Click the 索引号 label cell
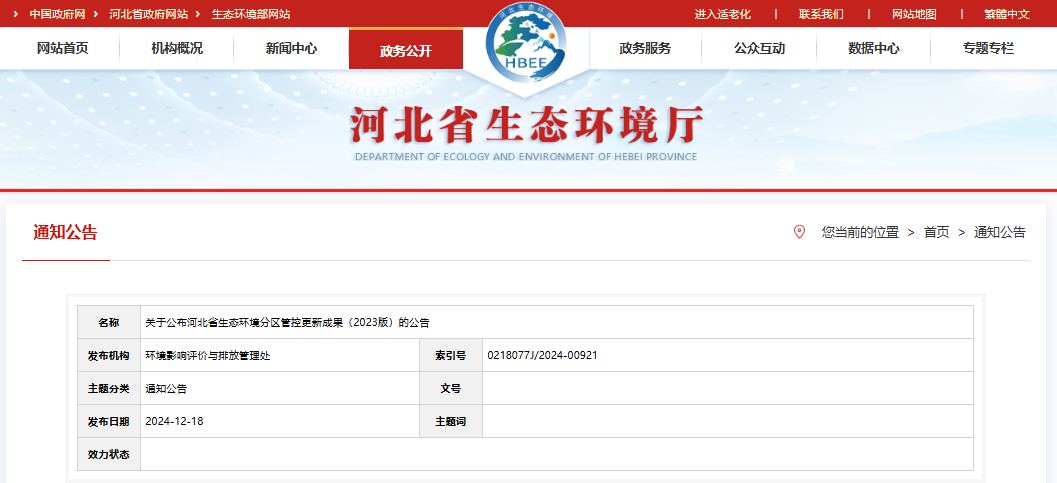Screen dimensions: 1057x483 [x=451, y=355]
